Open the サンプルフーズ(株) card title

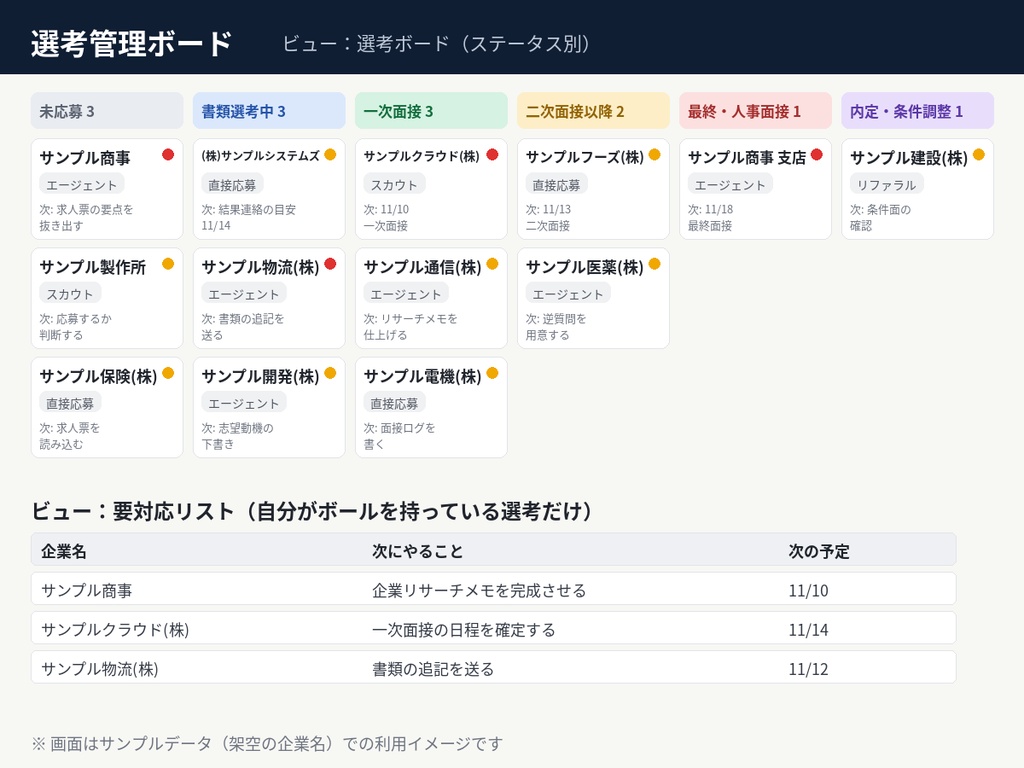point(585,157)
